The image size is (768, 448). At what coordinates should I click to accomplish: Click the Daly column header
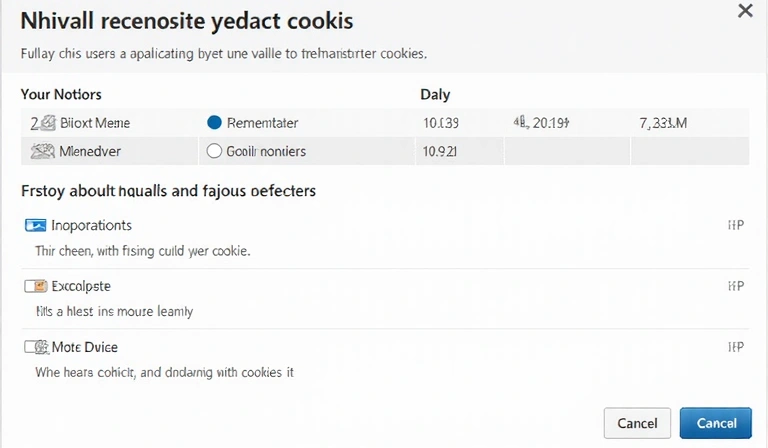click(x=435, y=95)
